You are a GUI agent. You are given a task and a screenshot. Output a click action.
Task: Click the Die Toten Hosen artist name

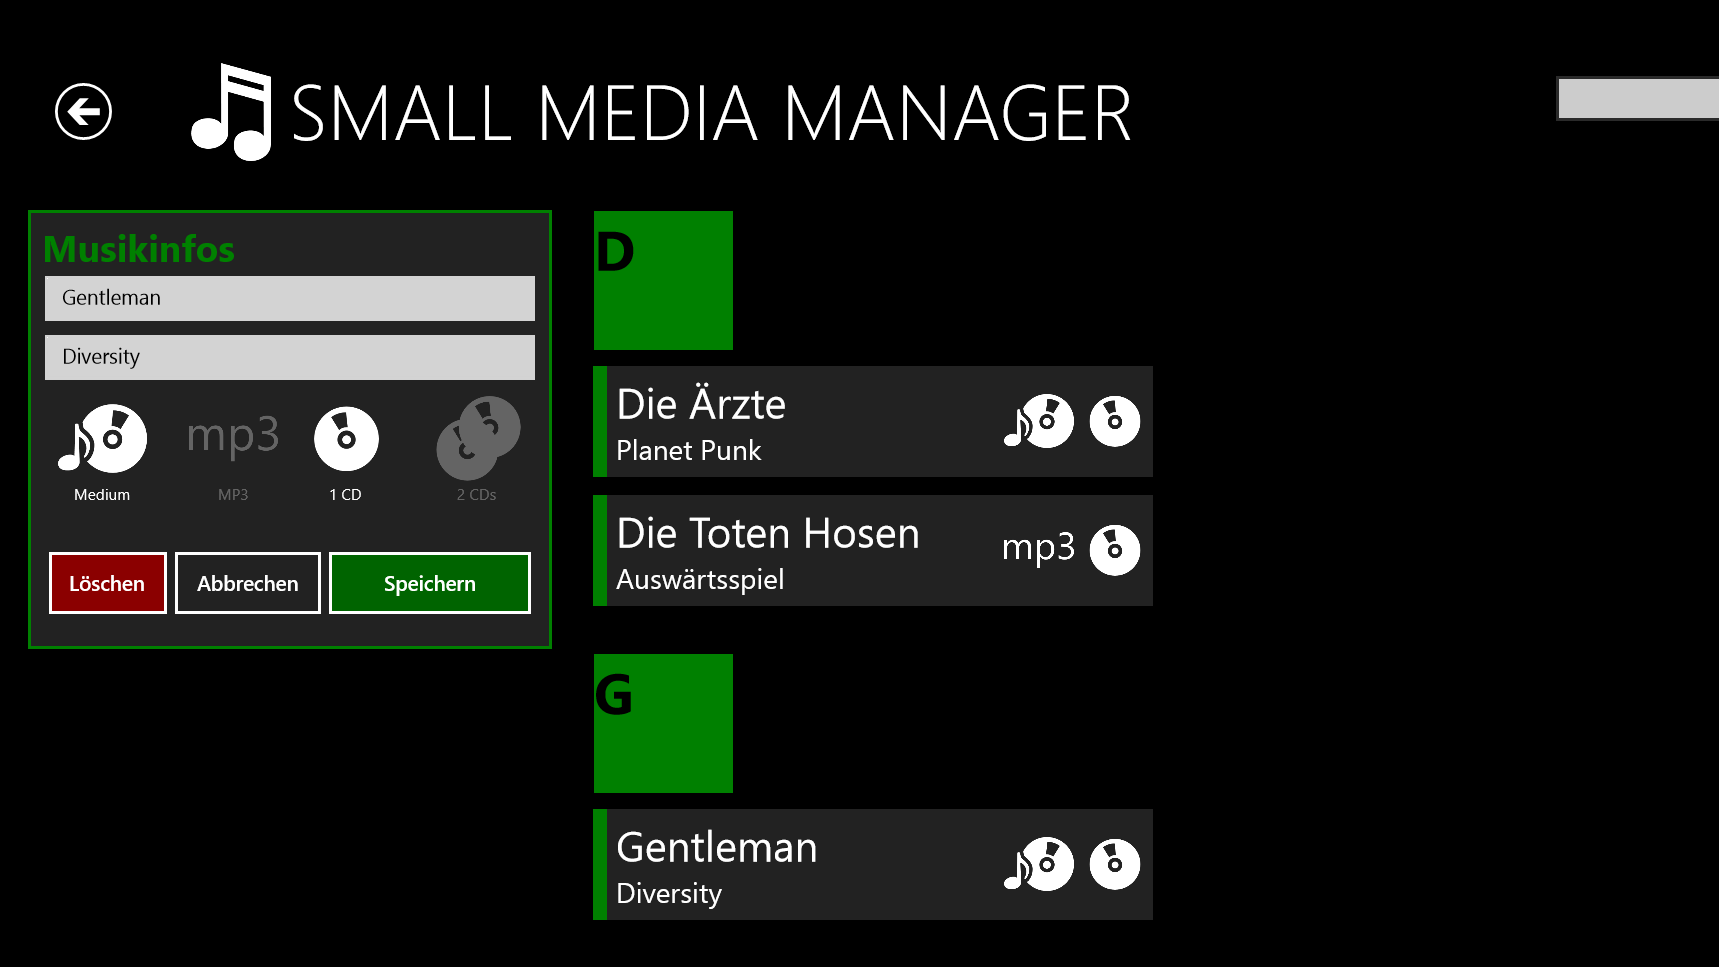pos(768,533)
